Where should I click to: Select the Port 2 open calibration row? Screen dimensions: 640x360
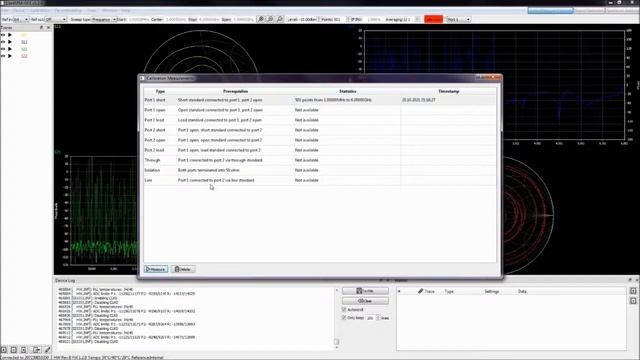click(x=320, y=140)
